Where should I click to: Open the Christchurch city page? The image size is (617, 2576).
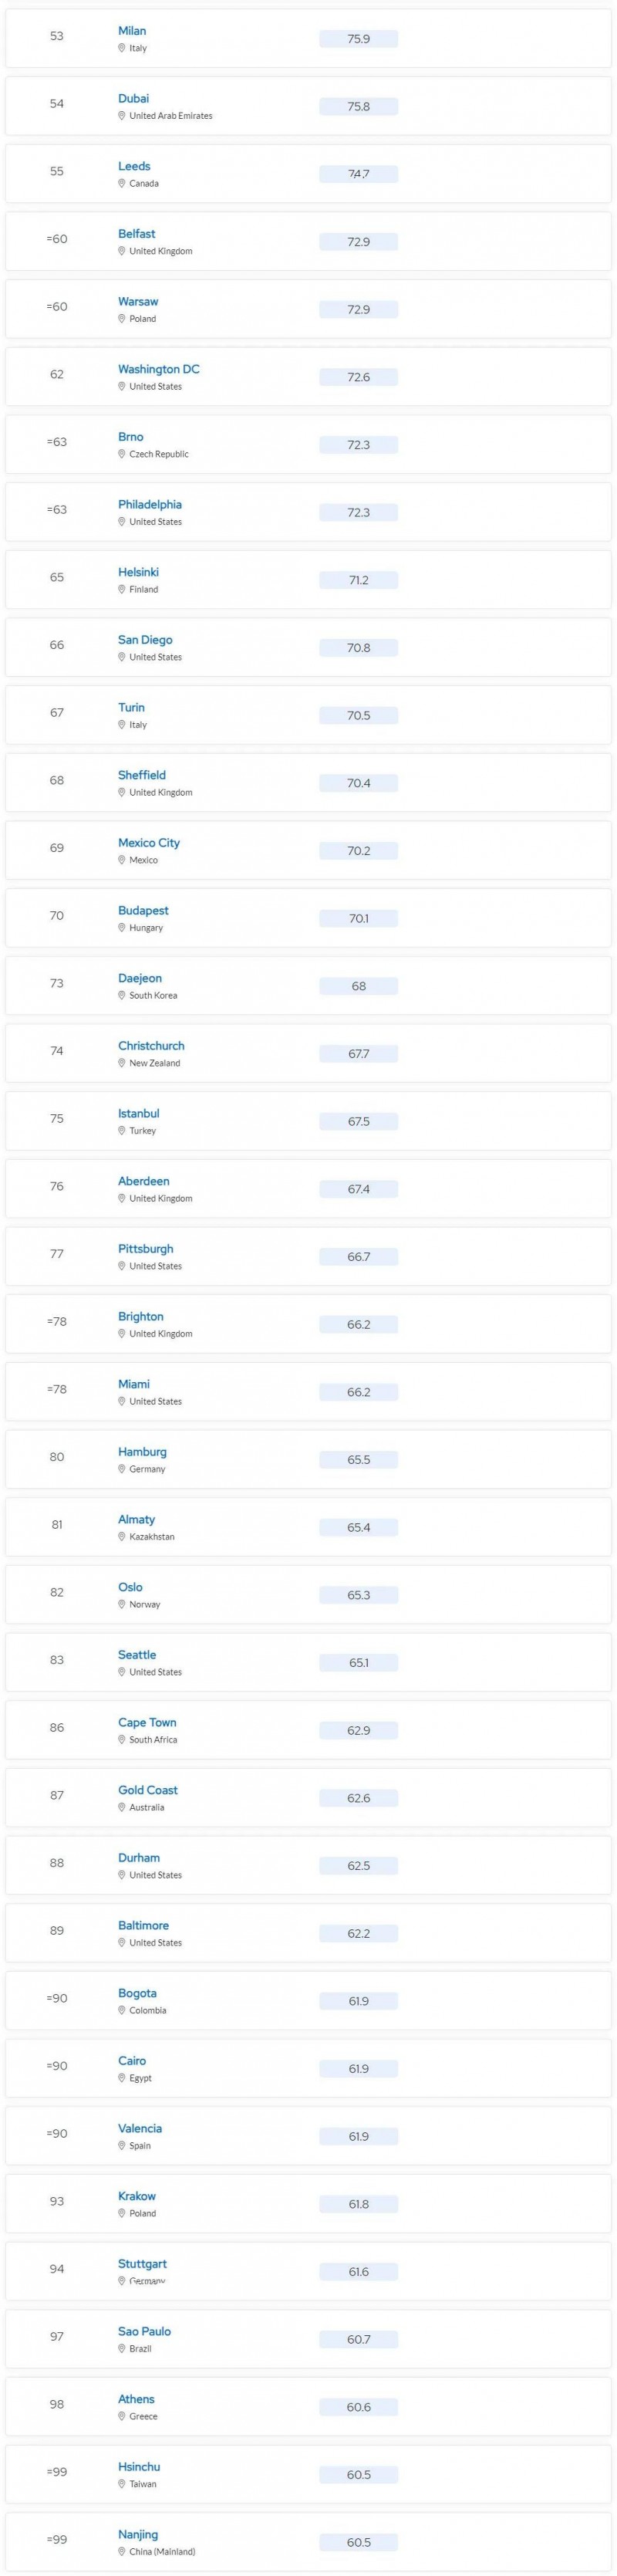(151, 1046)
